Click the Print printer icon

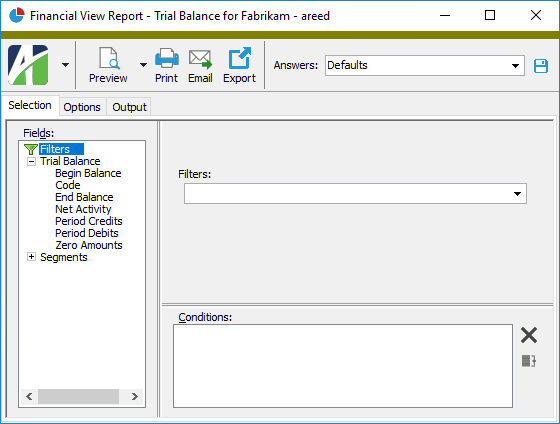pos(167,58)
